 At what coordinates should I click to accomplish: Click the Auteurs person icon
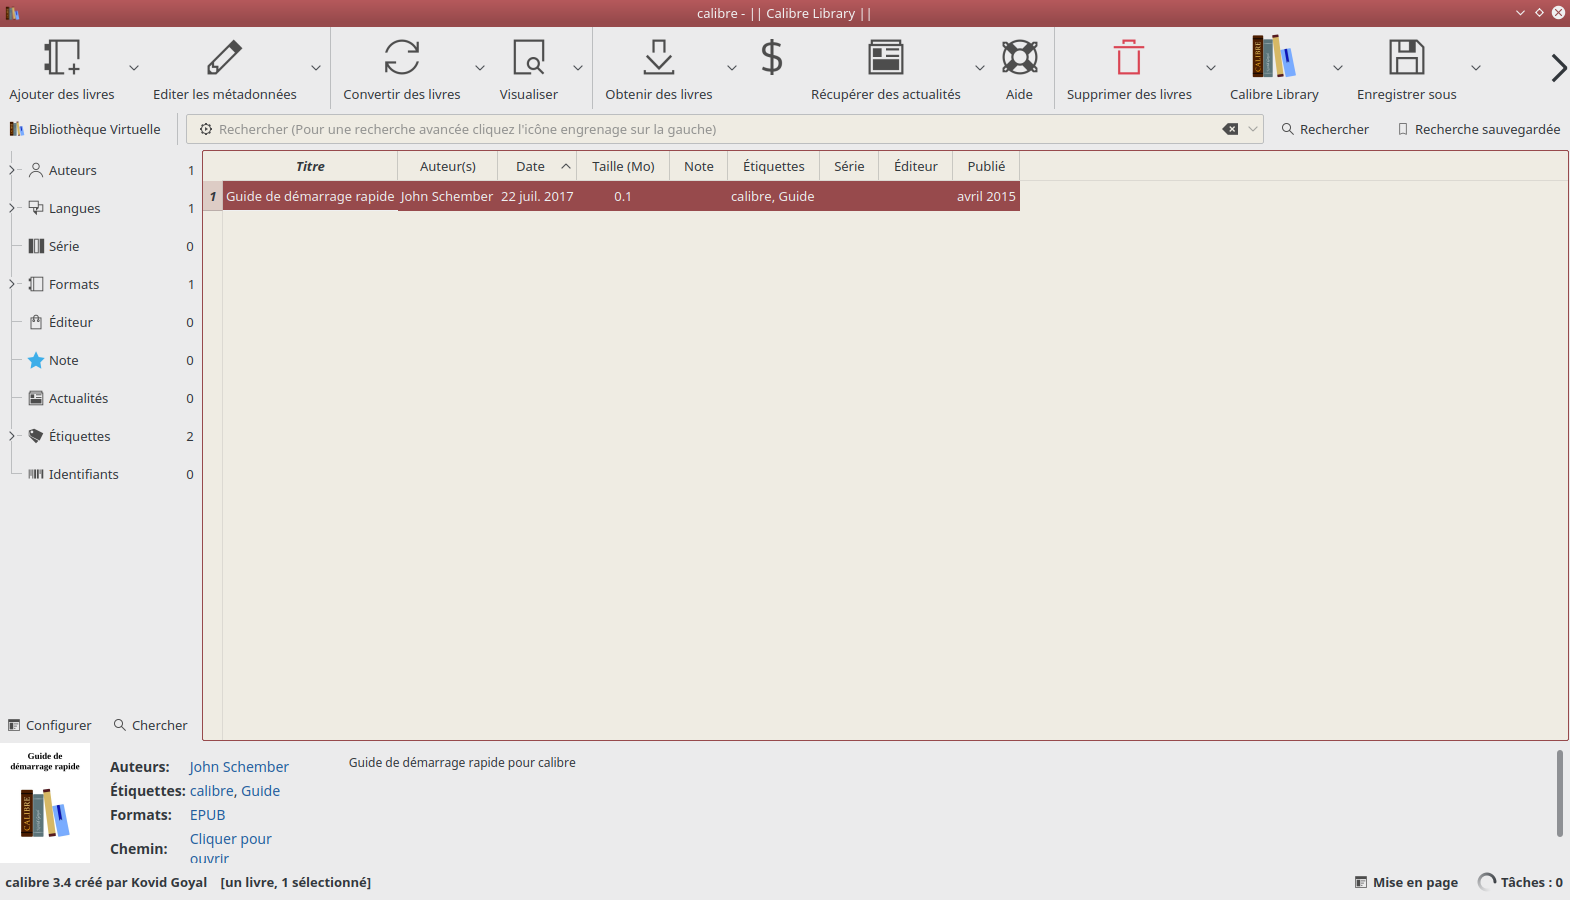pyautogui.click(x=36, y=170)
